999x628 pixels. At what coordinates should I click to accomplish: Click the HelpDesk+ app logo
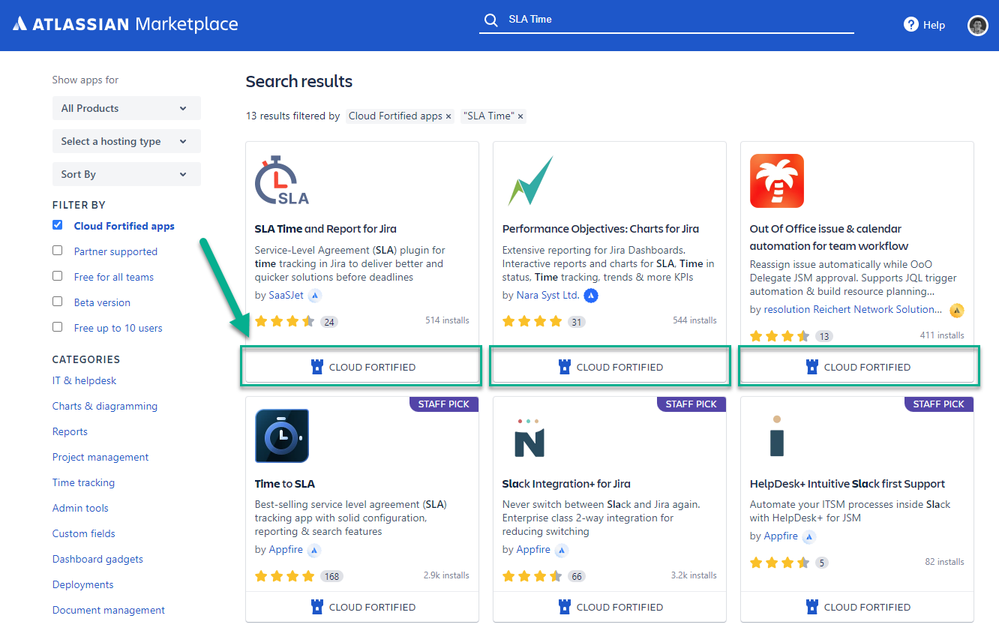pyautogui.click(x=777, y=436)
